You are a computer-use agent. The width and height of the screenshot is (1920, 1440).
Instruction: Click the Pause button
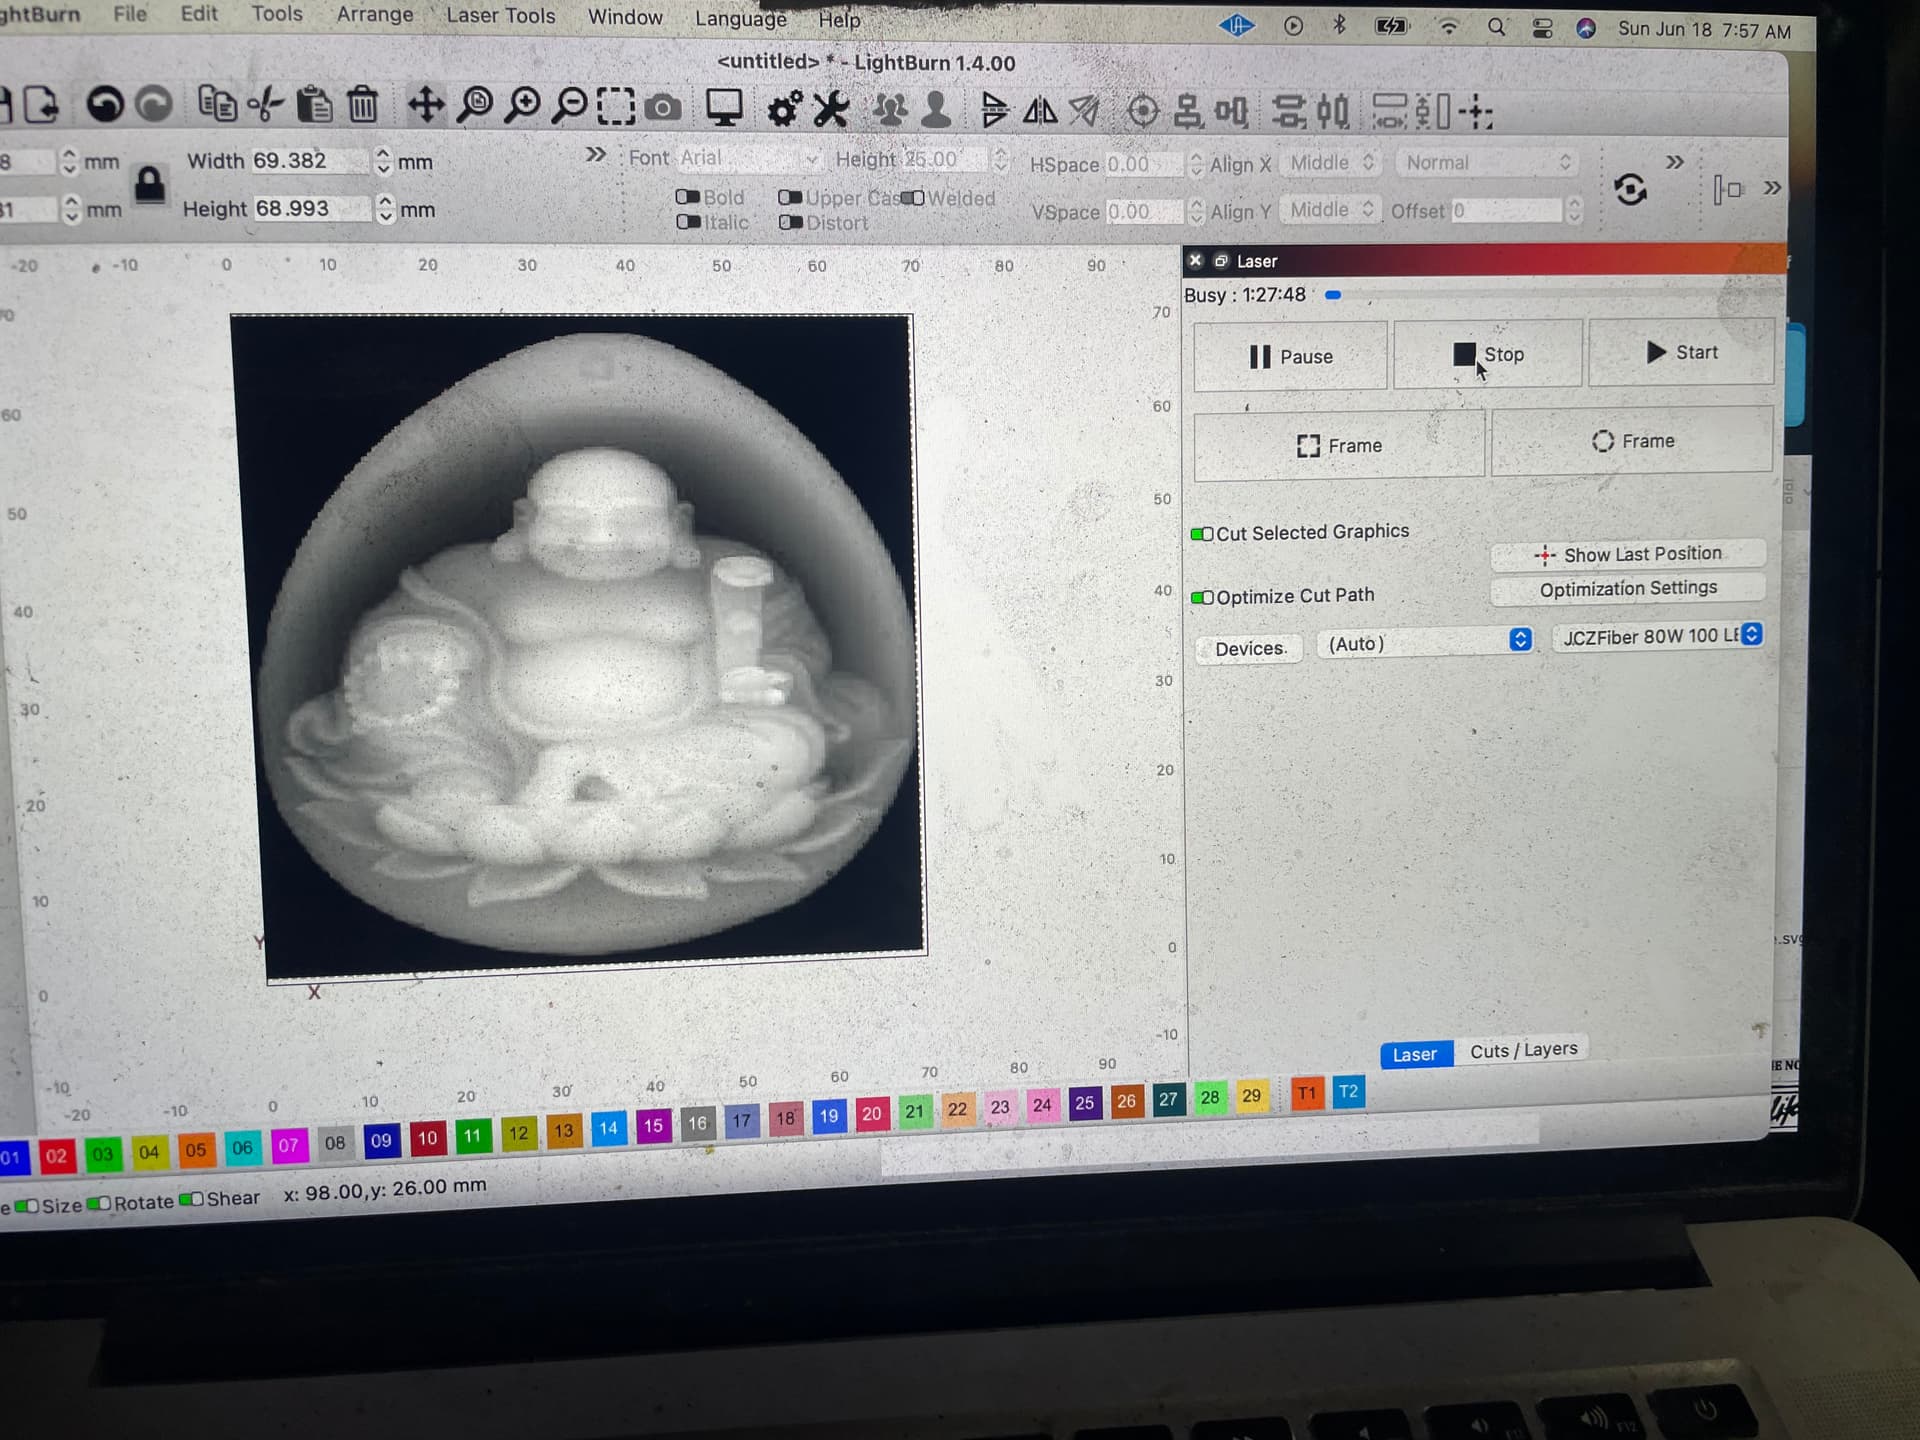(1290, 356)
